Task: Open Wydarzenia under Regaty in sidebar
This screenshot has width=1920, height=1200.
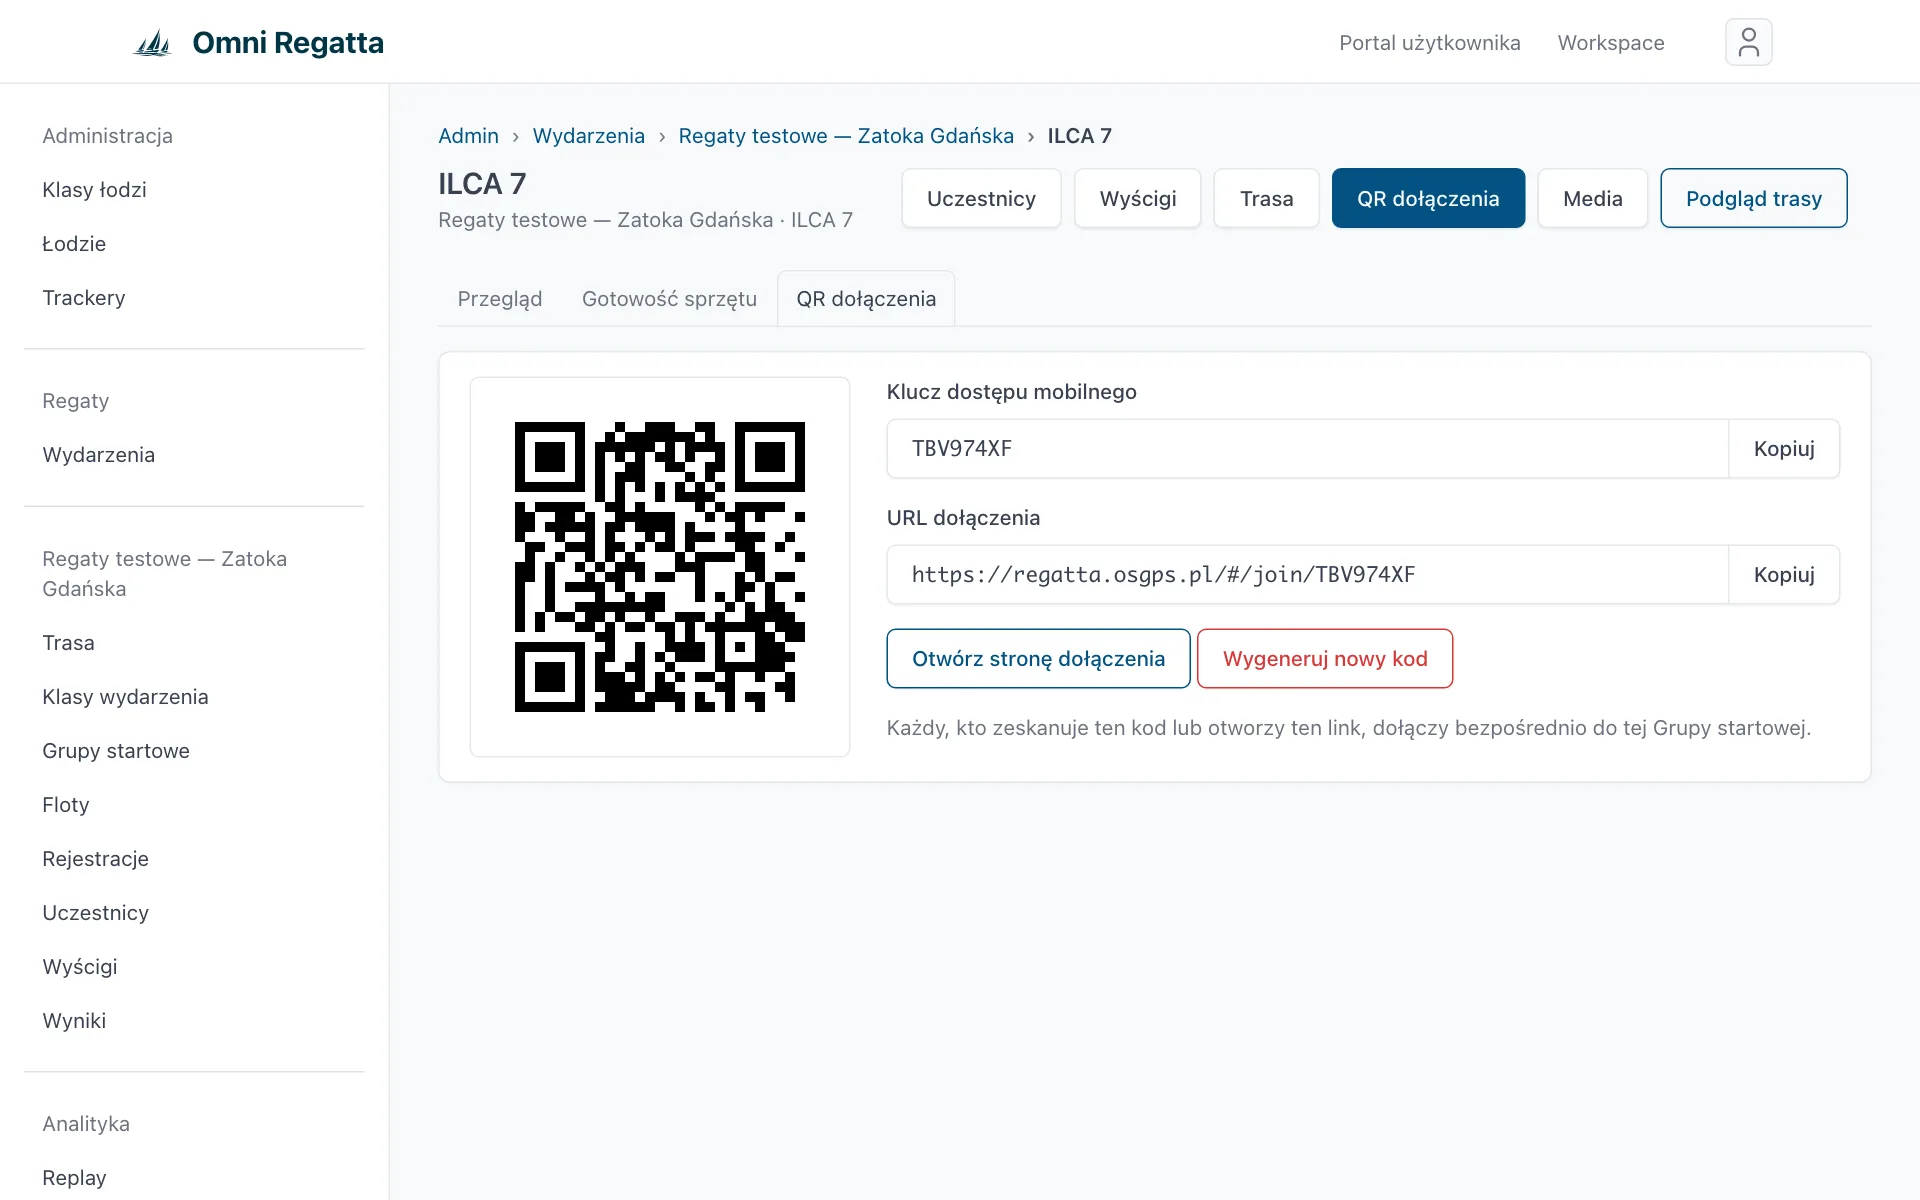Action: click(x=98, y=455)
